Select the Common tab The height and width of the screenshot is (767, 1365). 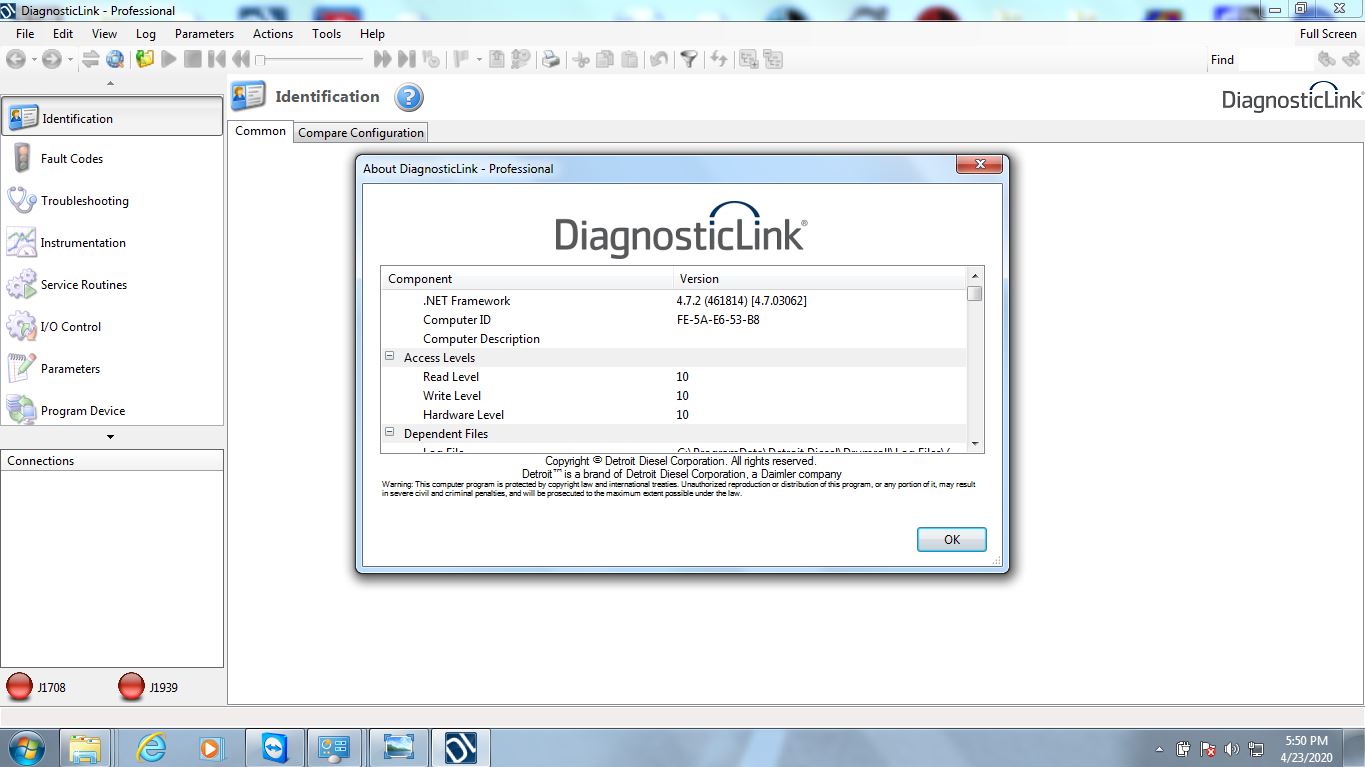(x=261, y=131)
